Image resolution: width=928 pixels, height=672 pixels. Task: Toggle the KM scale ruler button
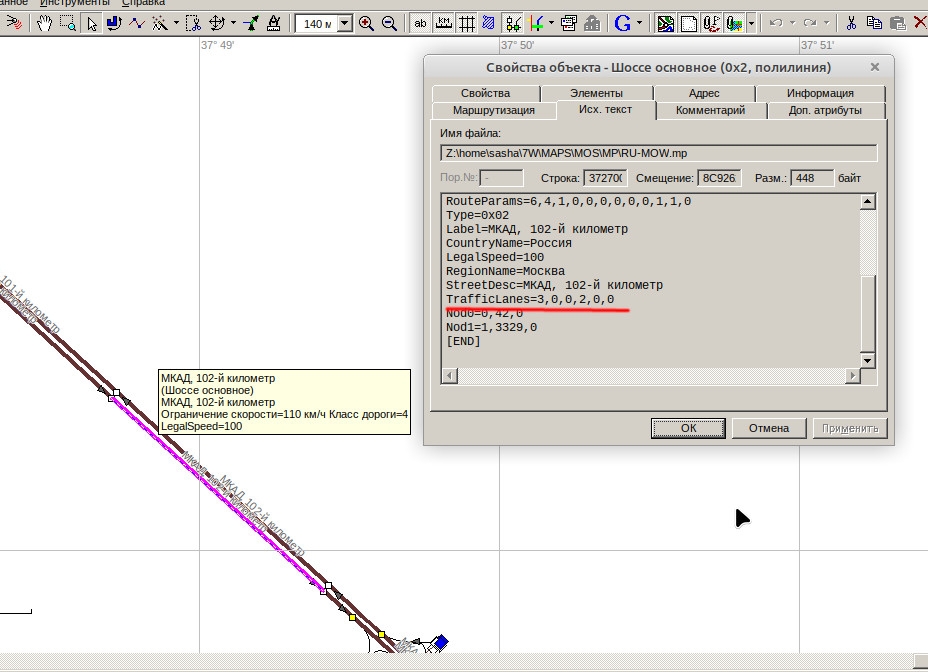click(x=443, y=23)
